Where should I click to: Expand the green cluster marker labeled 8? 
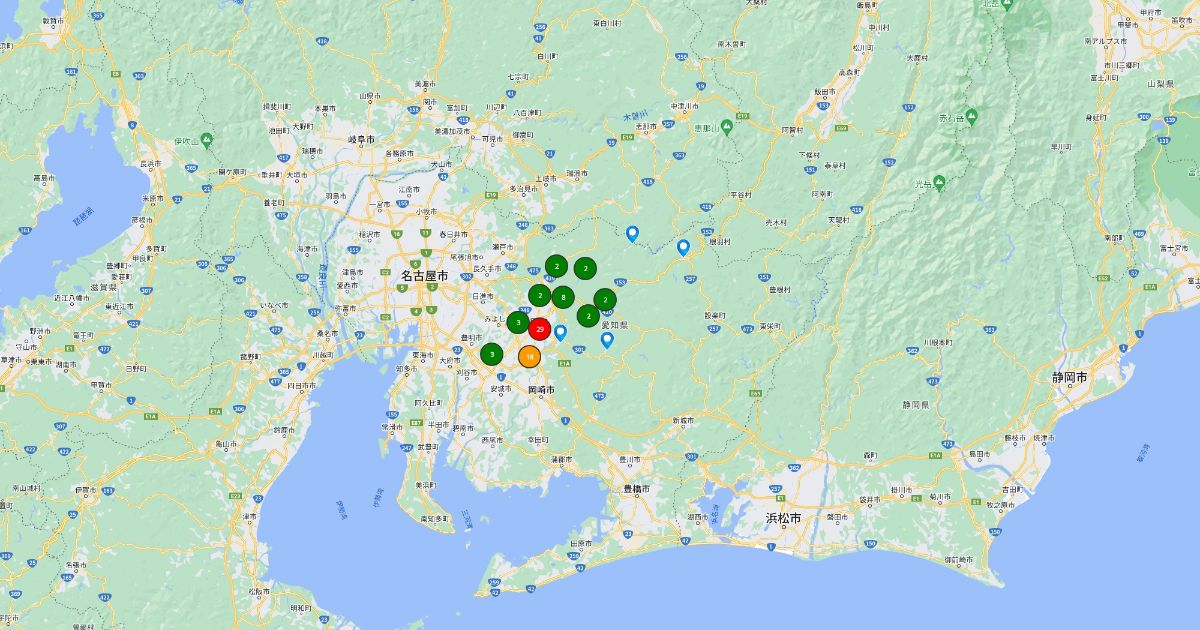click(563, 296)
